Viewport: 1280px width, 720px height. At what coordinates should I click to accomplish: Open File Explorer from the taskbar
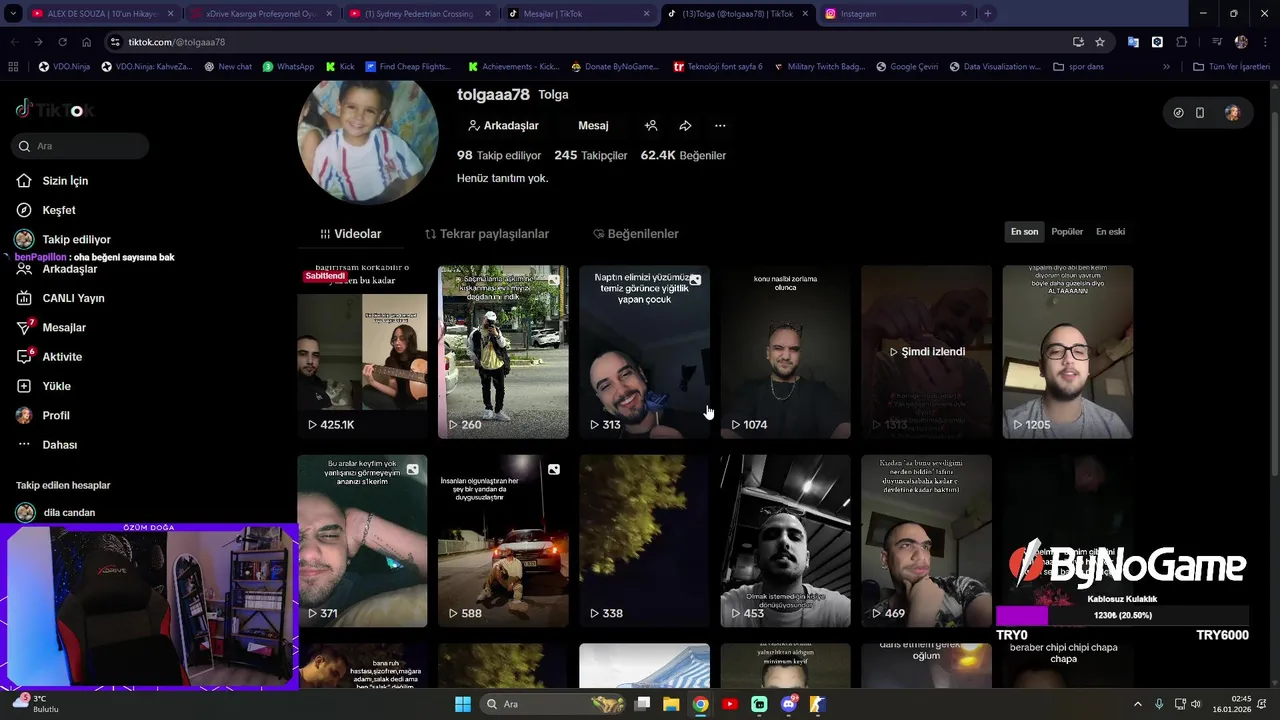point(671,704)
